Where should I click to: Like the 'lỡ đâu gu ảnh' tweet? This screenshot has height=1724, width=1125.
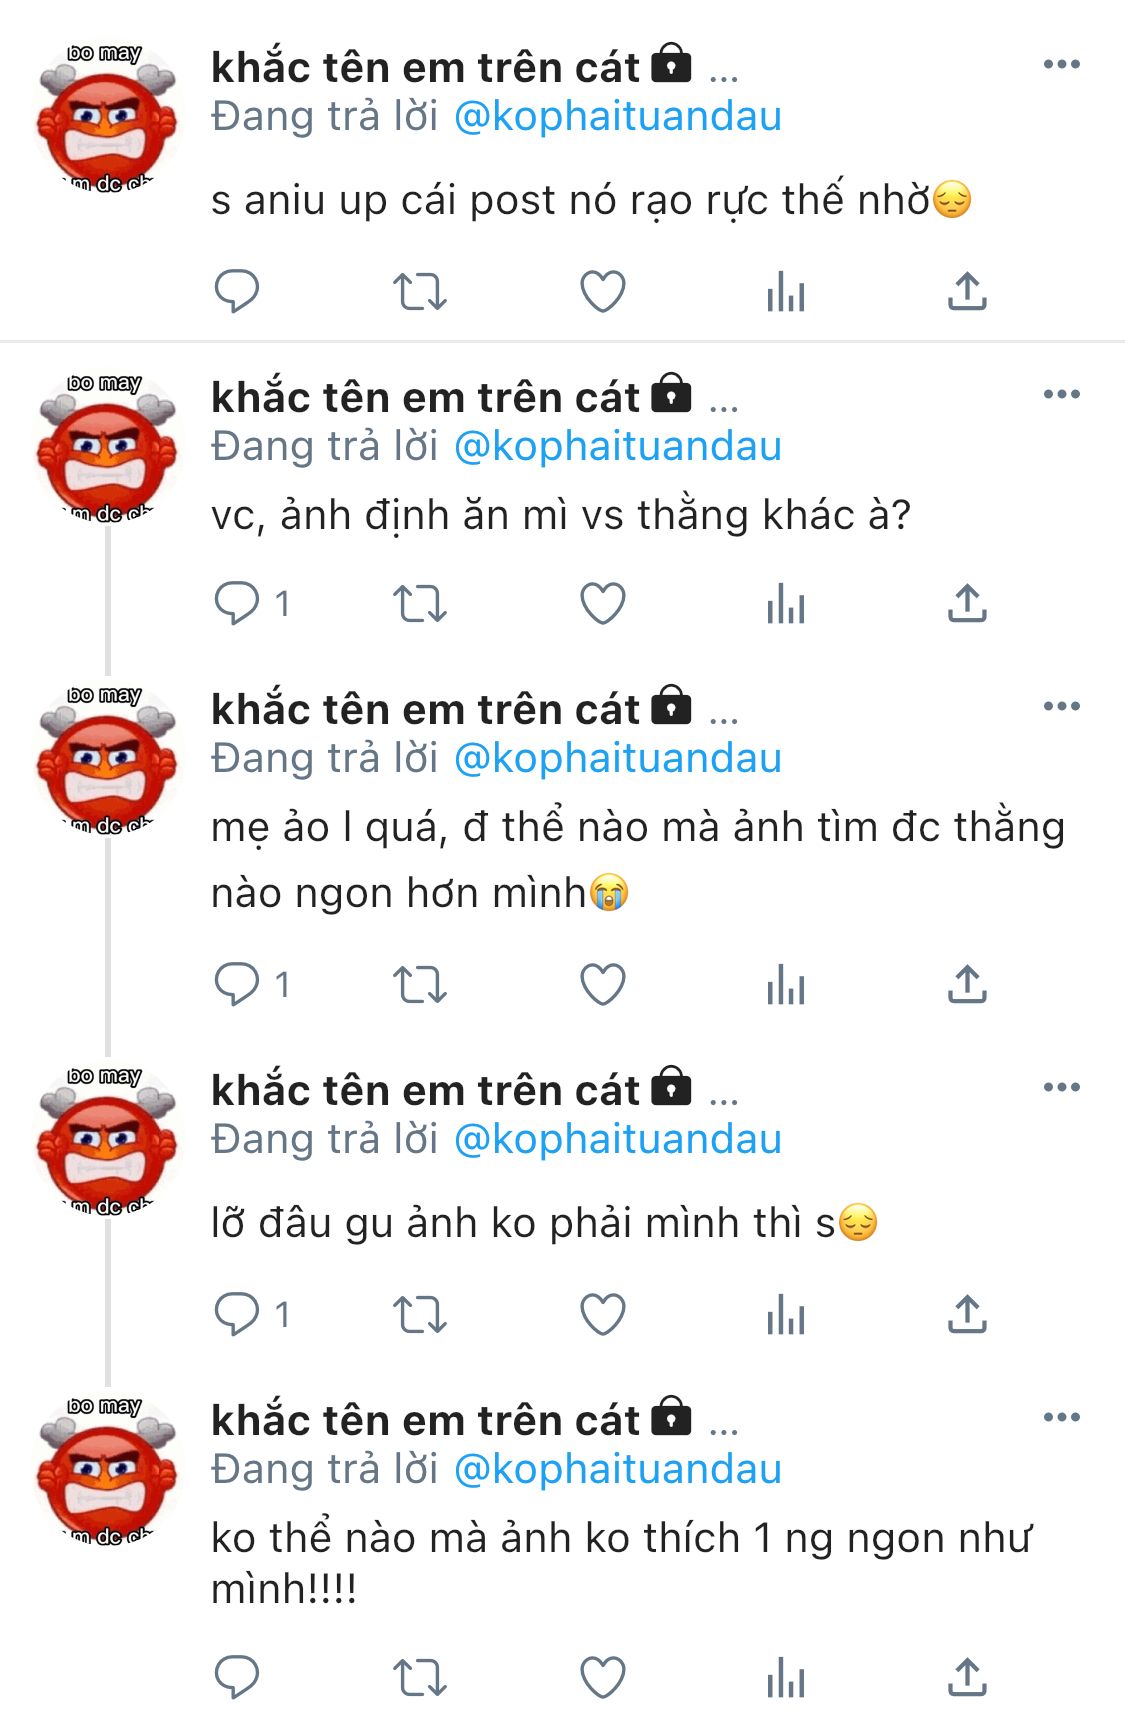(x=603, y=1314)
